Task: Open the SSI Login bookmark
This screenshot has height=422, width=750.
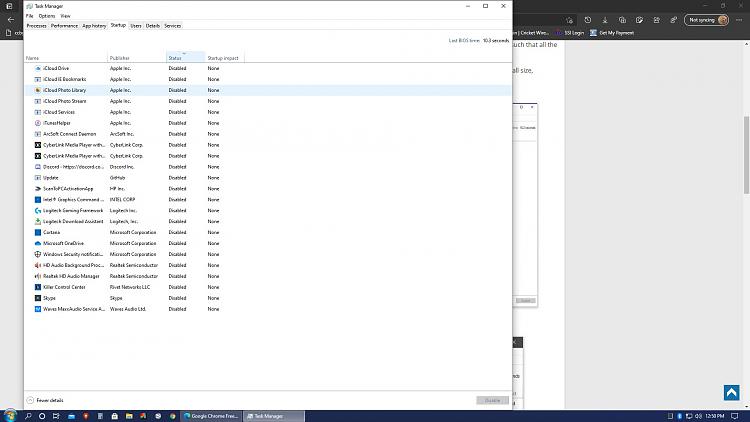Action: [x=570, y=33]
